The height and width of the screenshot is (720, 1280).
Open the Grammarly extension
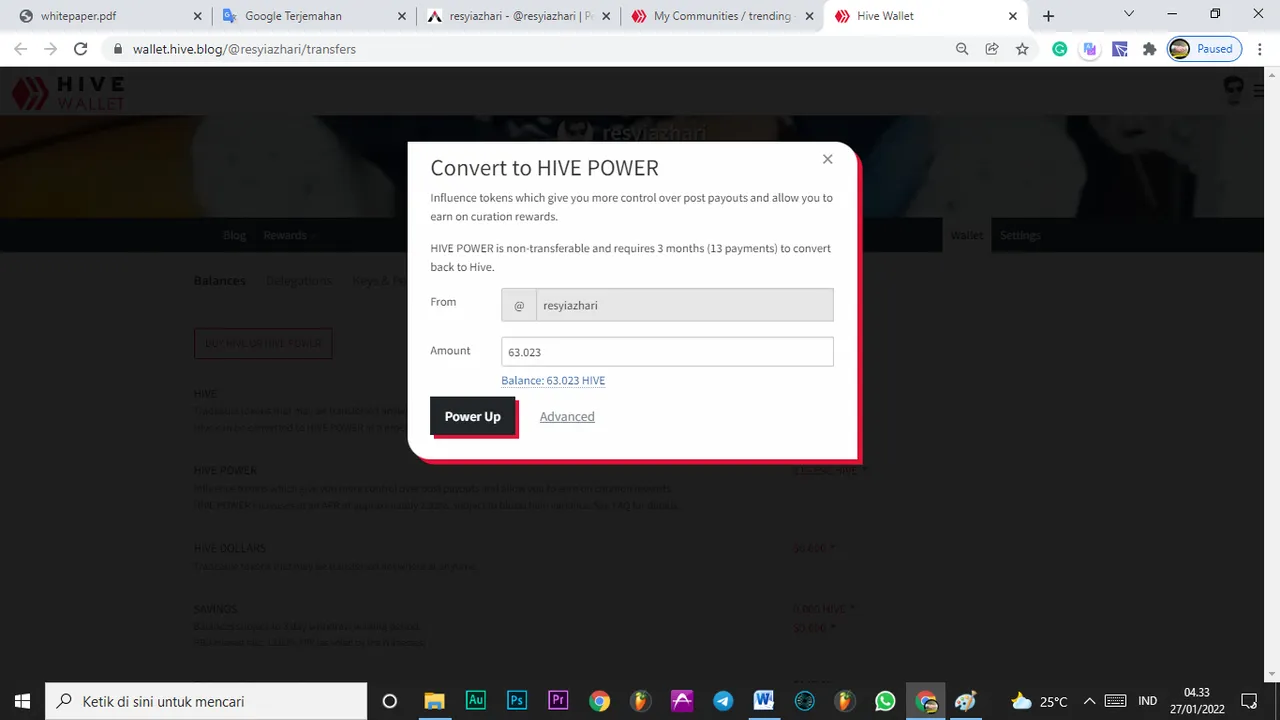pos(1060,49)
